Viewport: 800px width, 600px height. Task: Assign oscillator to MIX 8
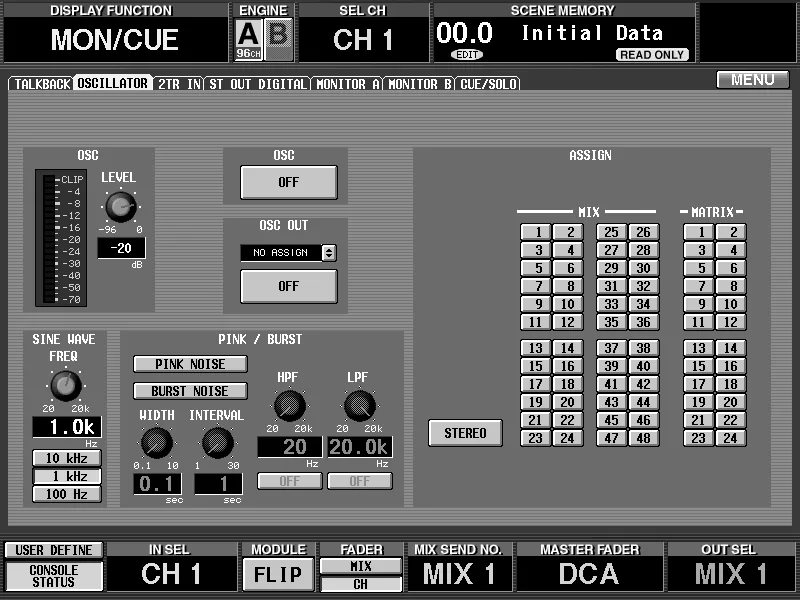pyautogui.click(x=568, y=286)
